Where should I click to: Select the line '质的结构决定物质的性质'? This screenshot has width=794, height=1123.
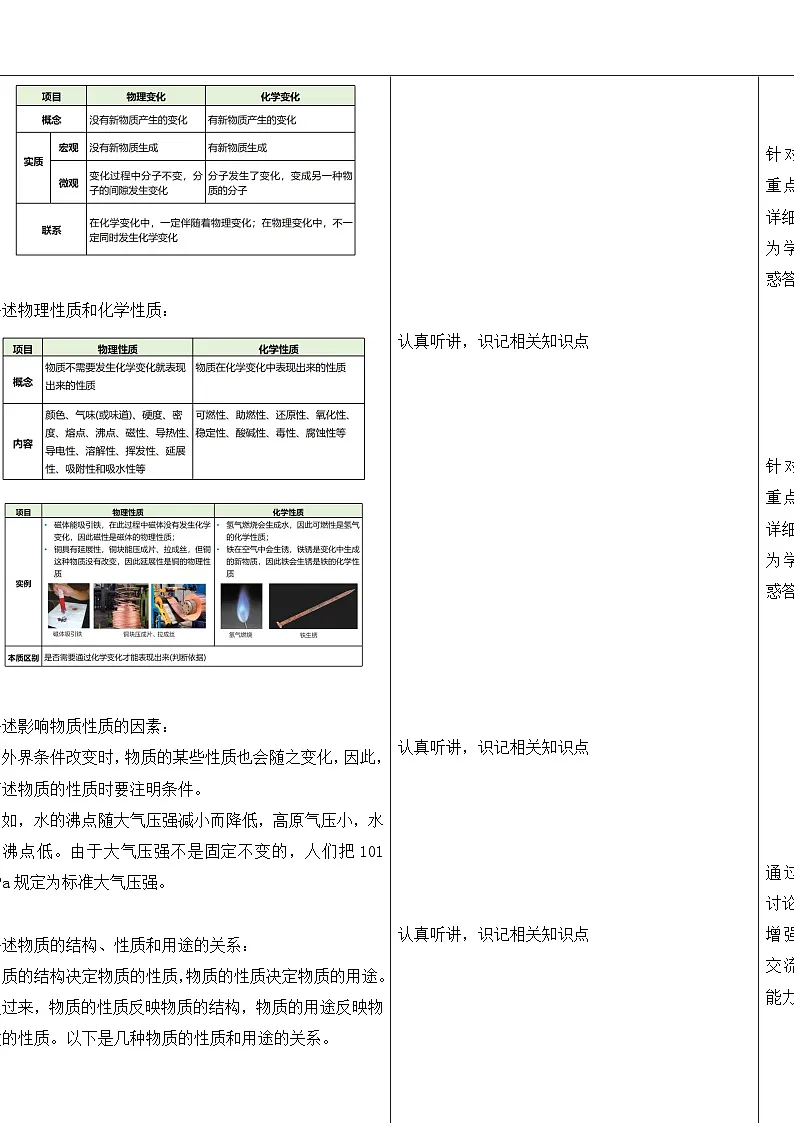[x=195, y=977]
